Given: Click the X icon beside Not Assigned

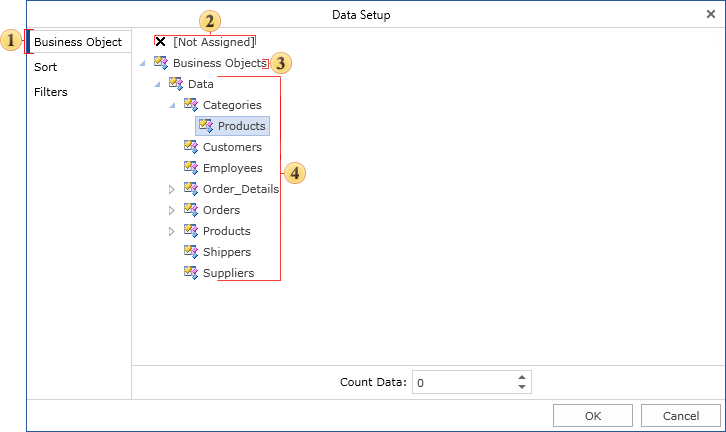Looking at the screenshot, I should point(160,42).
